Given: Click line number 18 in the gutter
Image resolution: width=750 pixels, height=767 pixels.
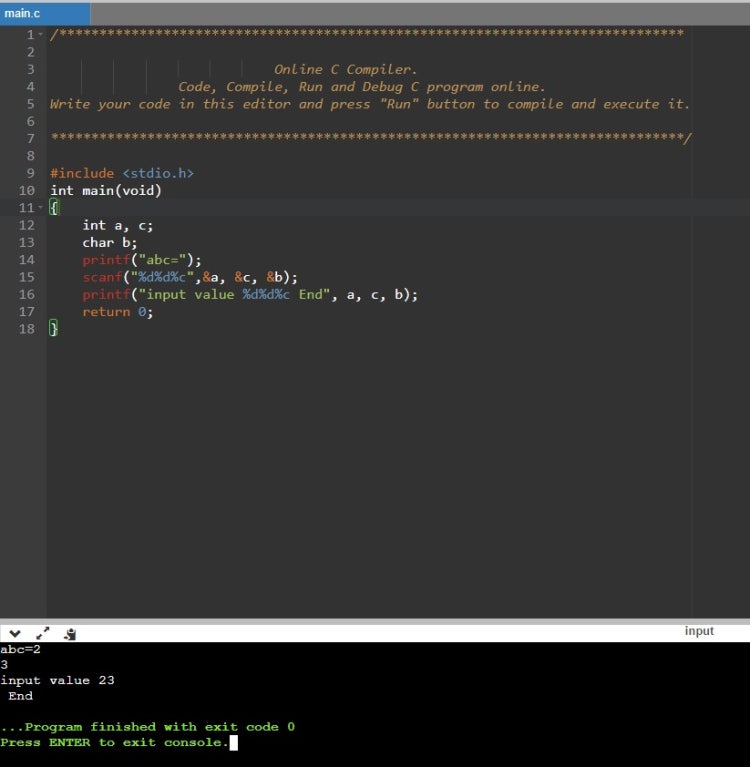Looking at the screenshot, I should (x=26, y=329).
